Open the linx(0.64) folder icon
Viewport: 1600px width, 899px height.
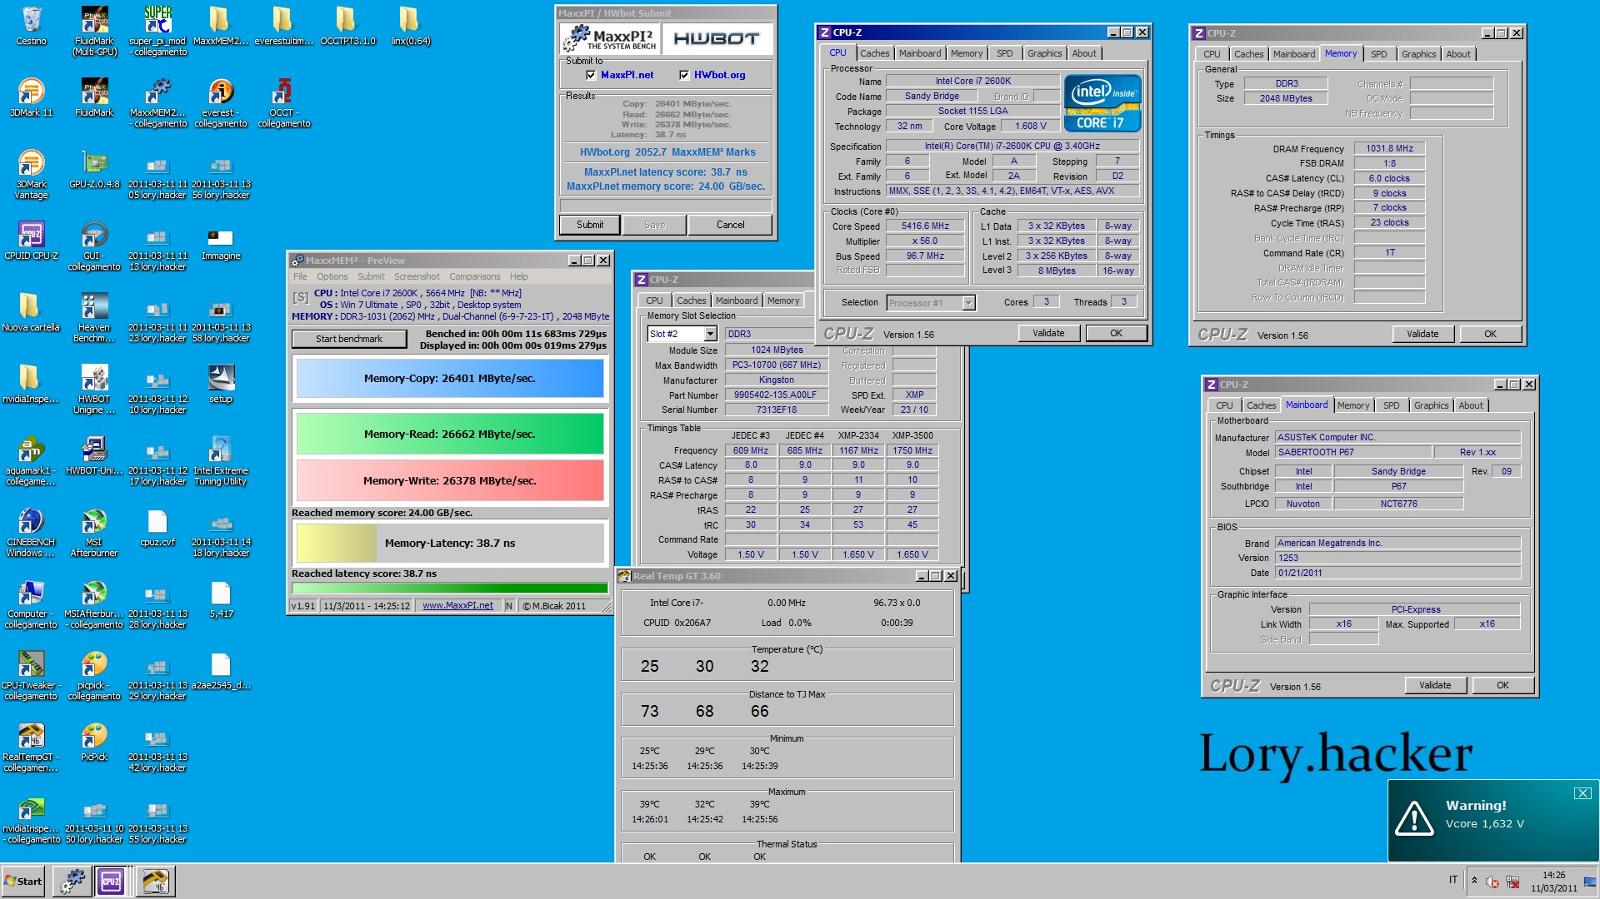pos(409,26)
